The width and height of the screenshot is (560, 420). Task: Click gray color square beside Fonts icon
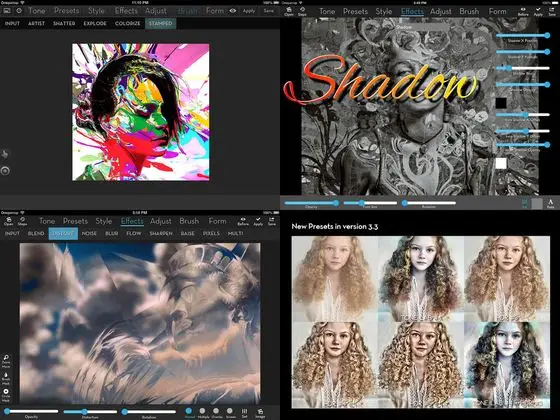[x=537, y=204]
